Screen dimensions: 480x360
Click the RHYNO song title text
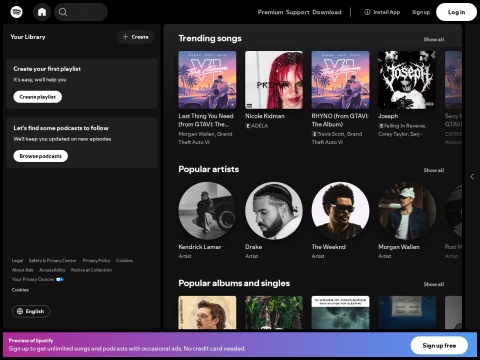pos(340,120)
